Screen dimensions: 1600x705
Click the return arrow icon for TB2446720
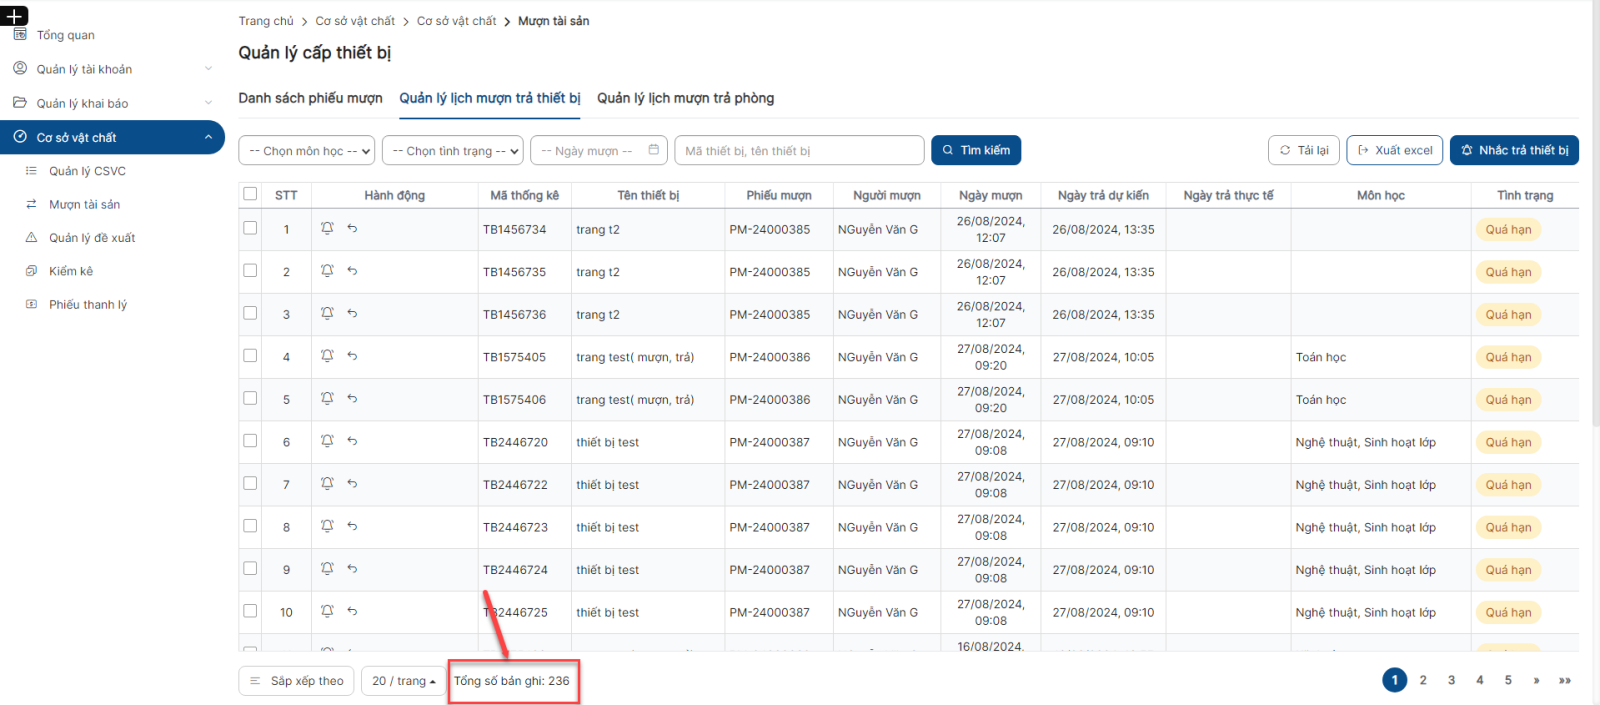pyautogui.click(x=352, y=441)
